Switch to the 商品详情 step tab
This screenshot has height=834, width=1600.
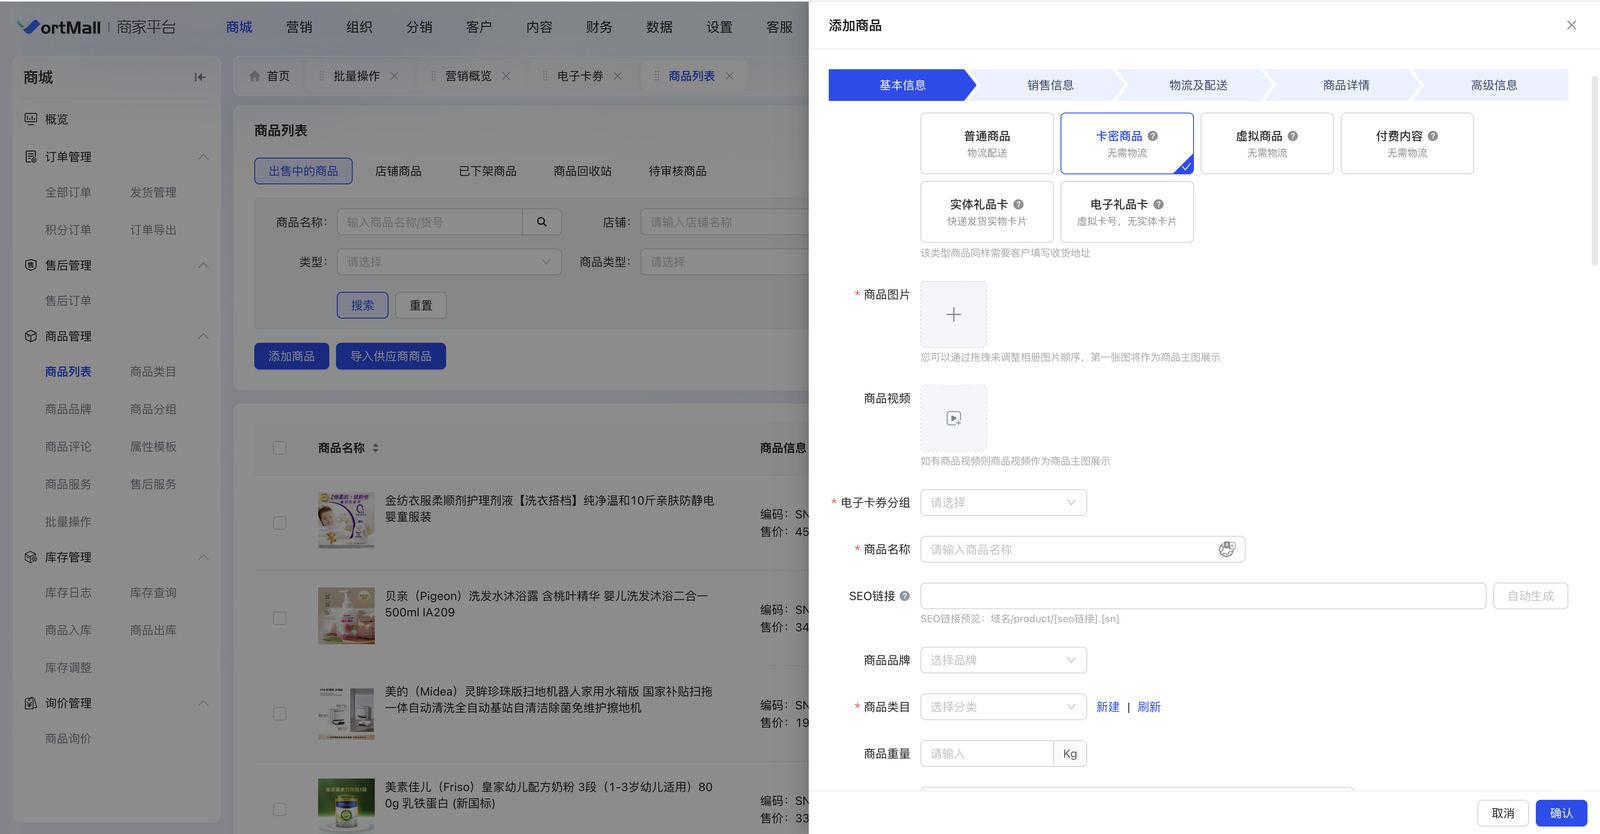1346,85
